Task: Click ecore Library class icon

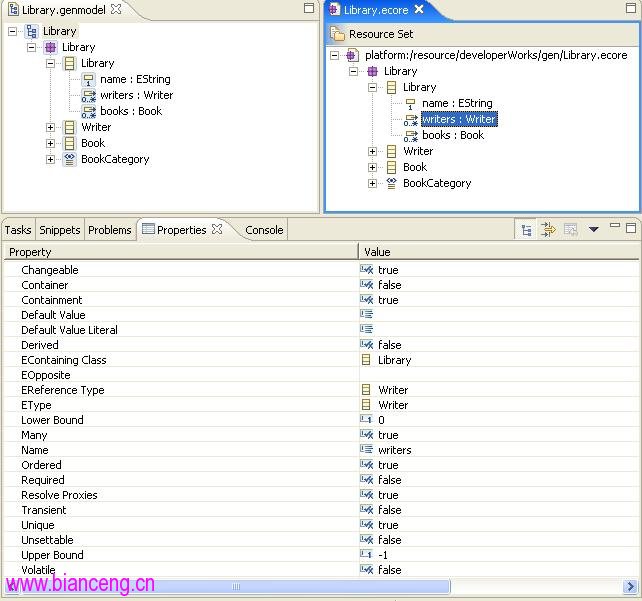Action: [391, 87]
